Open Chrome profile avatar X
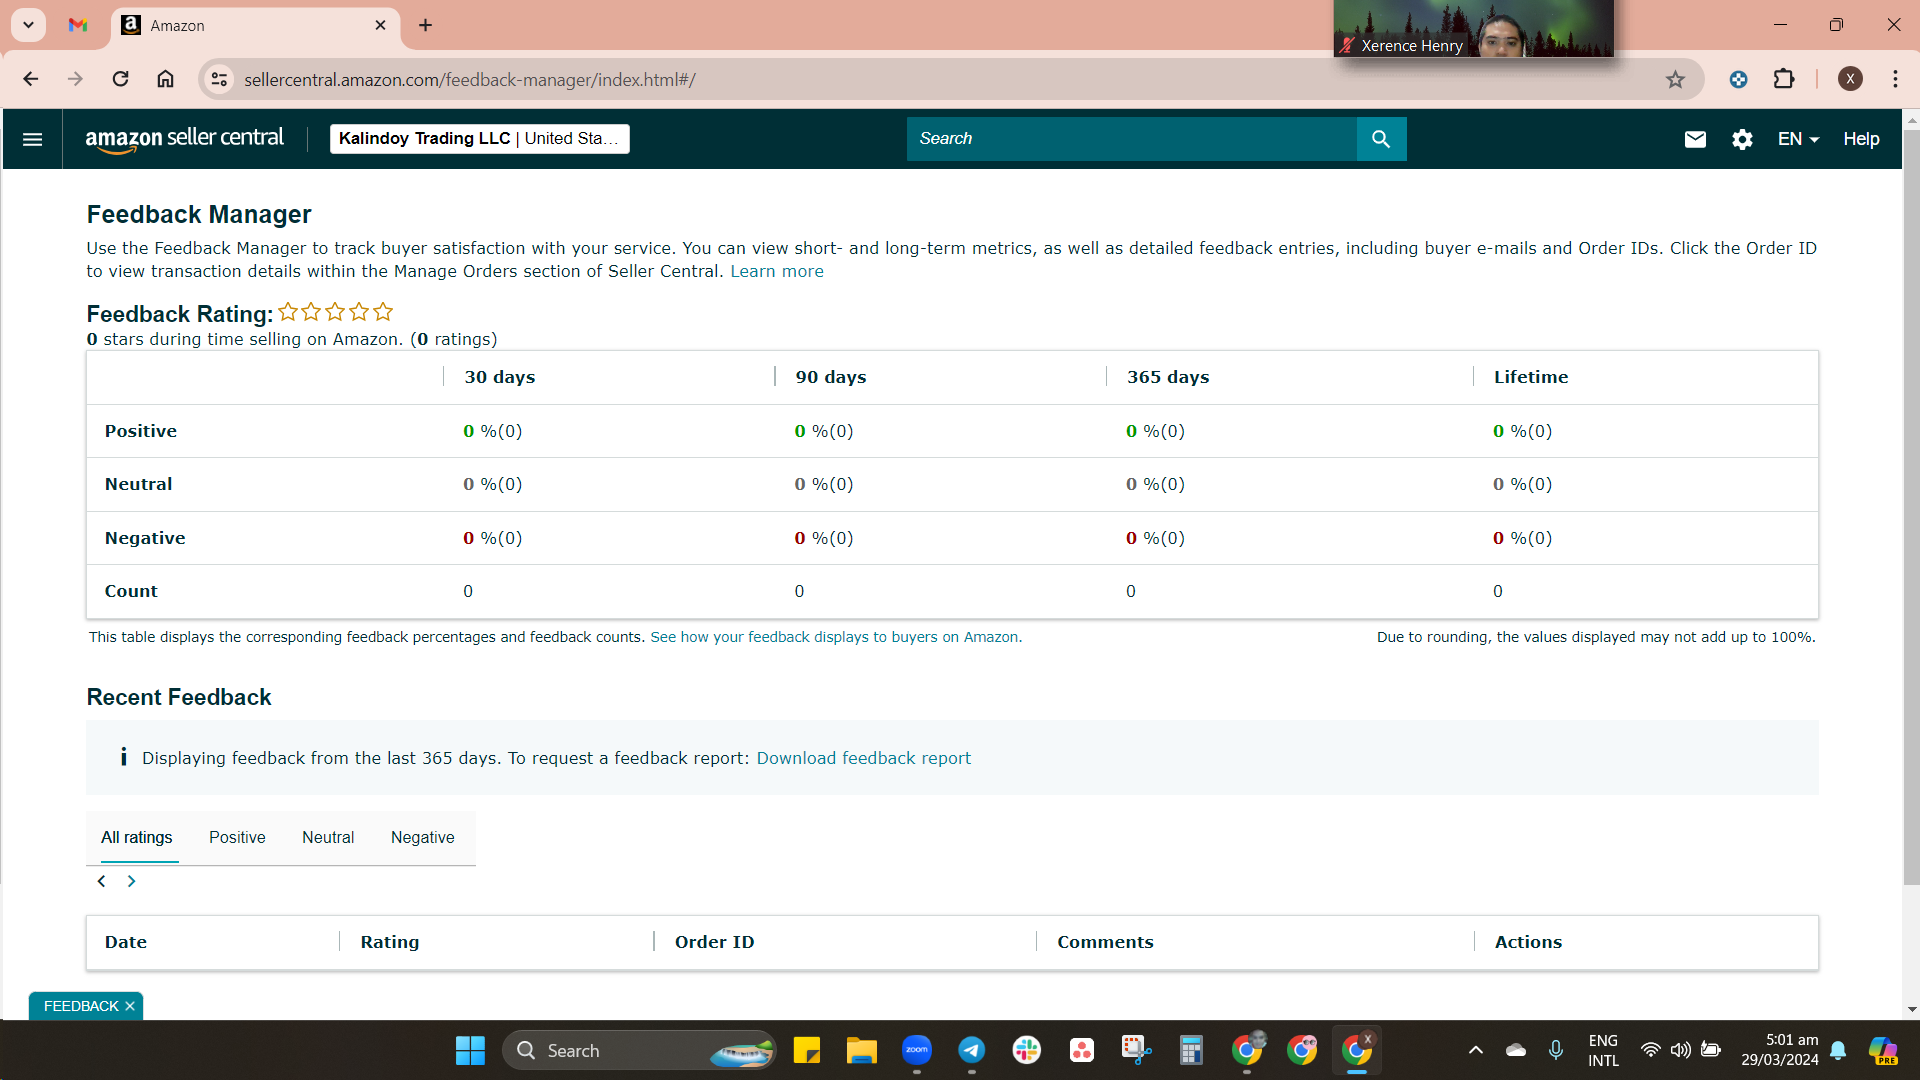 pos(1850,79)
